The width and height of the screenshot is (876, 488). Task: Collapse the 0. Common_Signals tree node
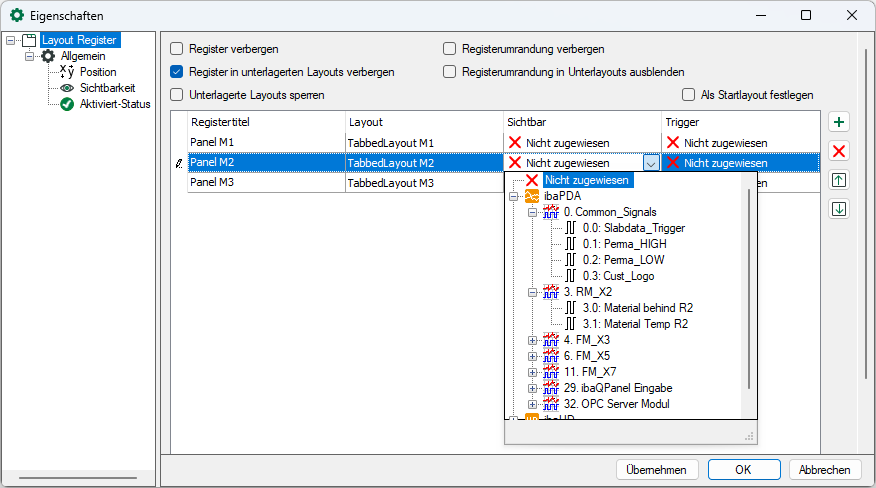point(532,212)
